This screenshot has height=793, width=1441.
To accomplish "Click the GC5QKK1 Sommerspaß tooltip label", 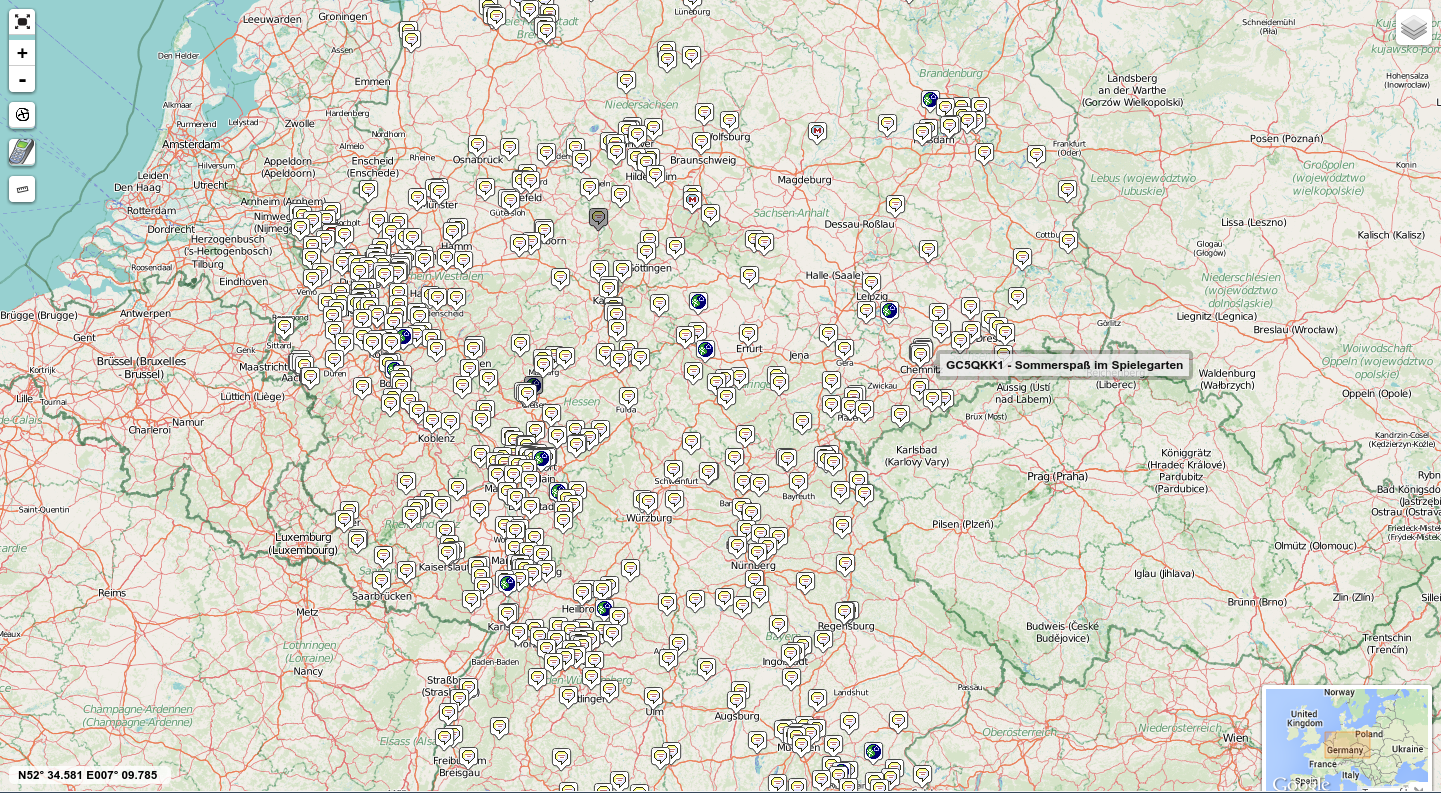I will (x=1064, y=365).
